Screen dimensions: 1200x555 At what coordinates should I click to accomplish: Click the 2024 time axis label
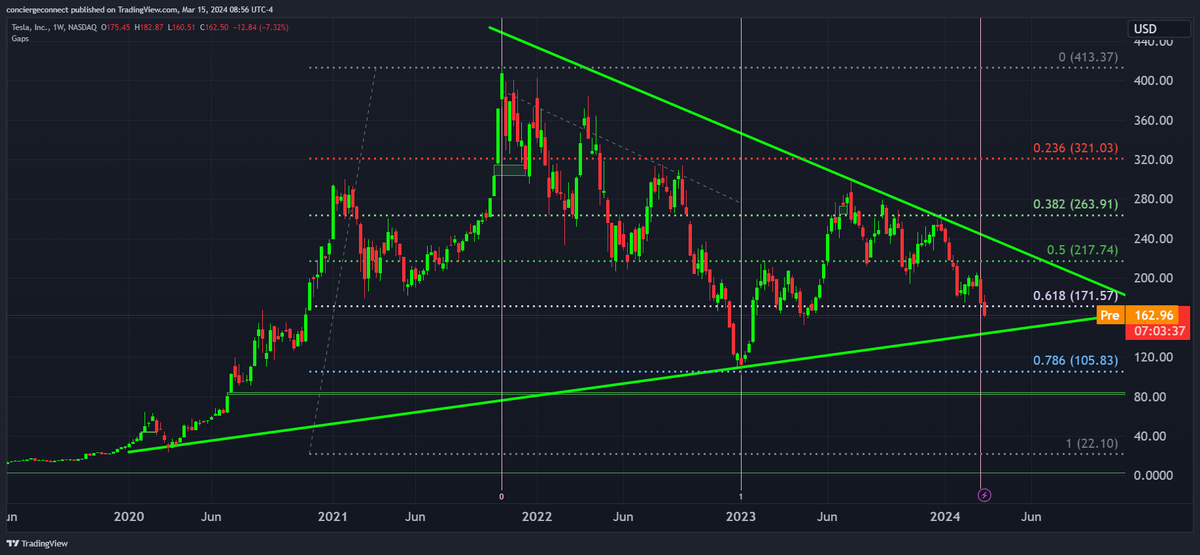tap(945, 517)
